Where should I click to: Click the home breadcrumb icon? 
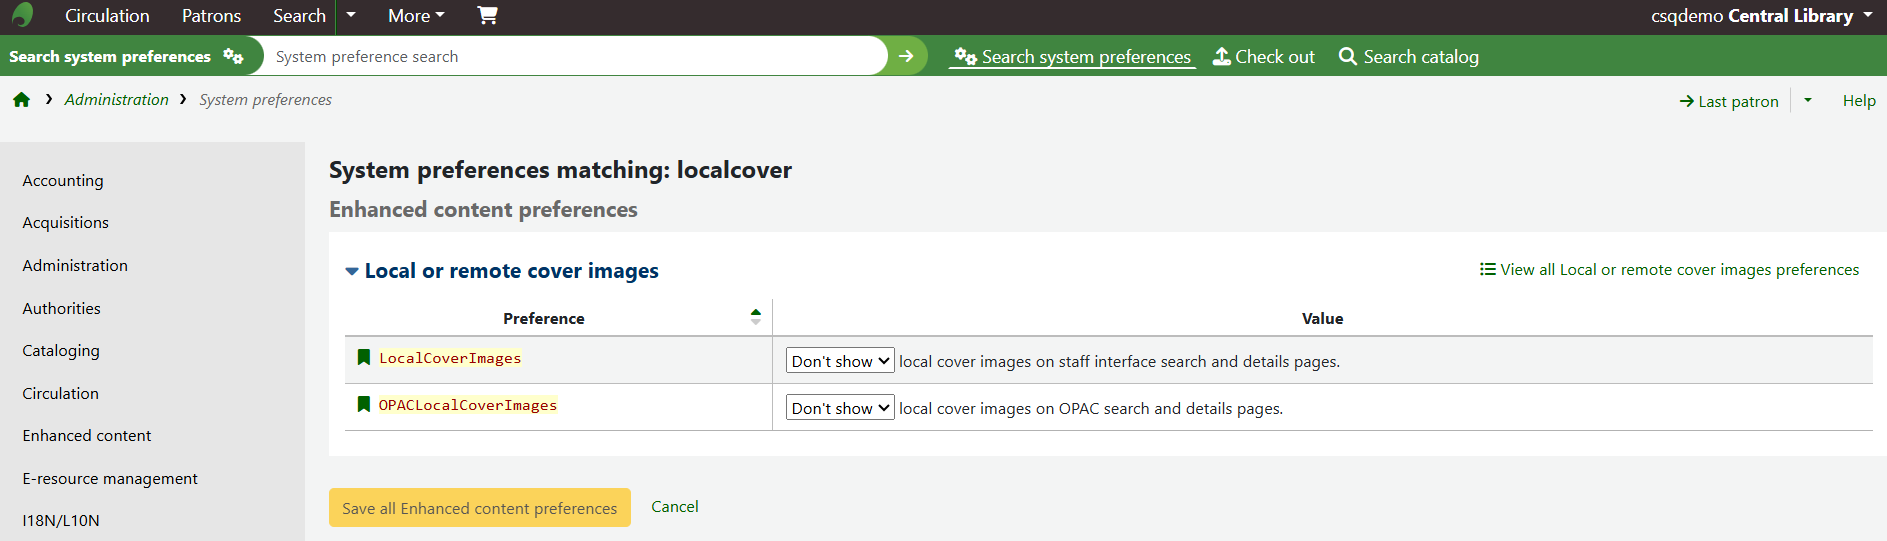coord(21,100)
